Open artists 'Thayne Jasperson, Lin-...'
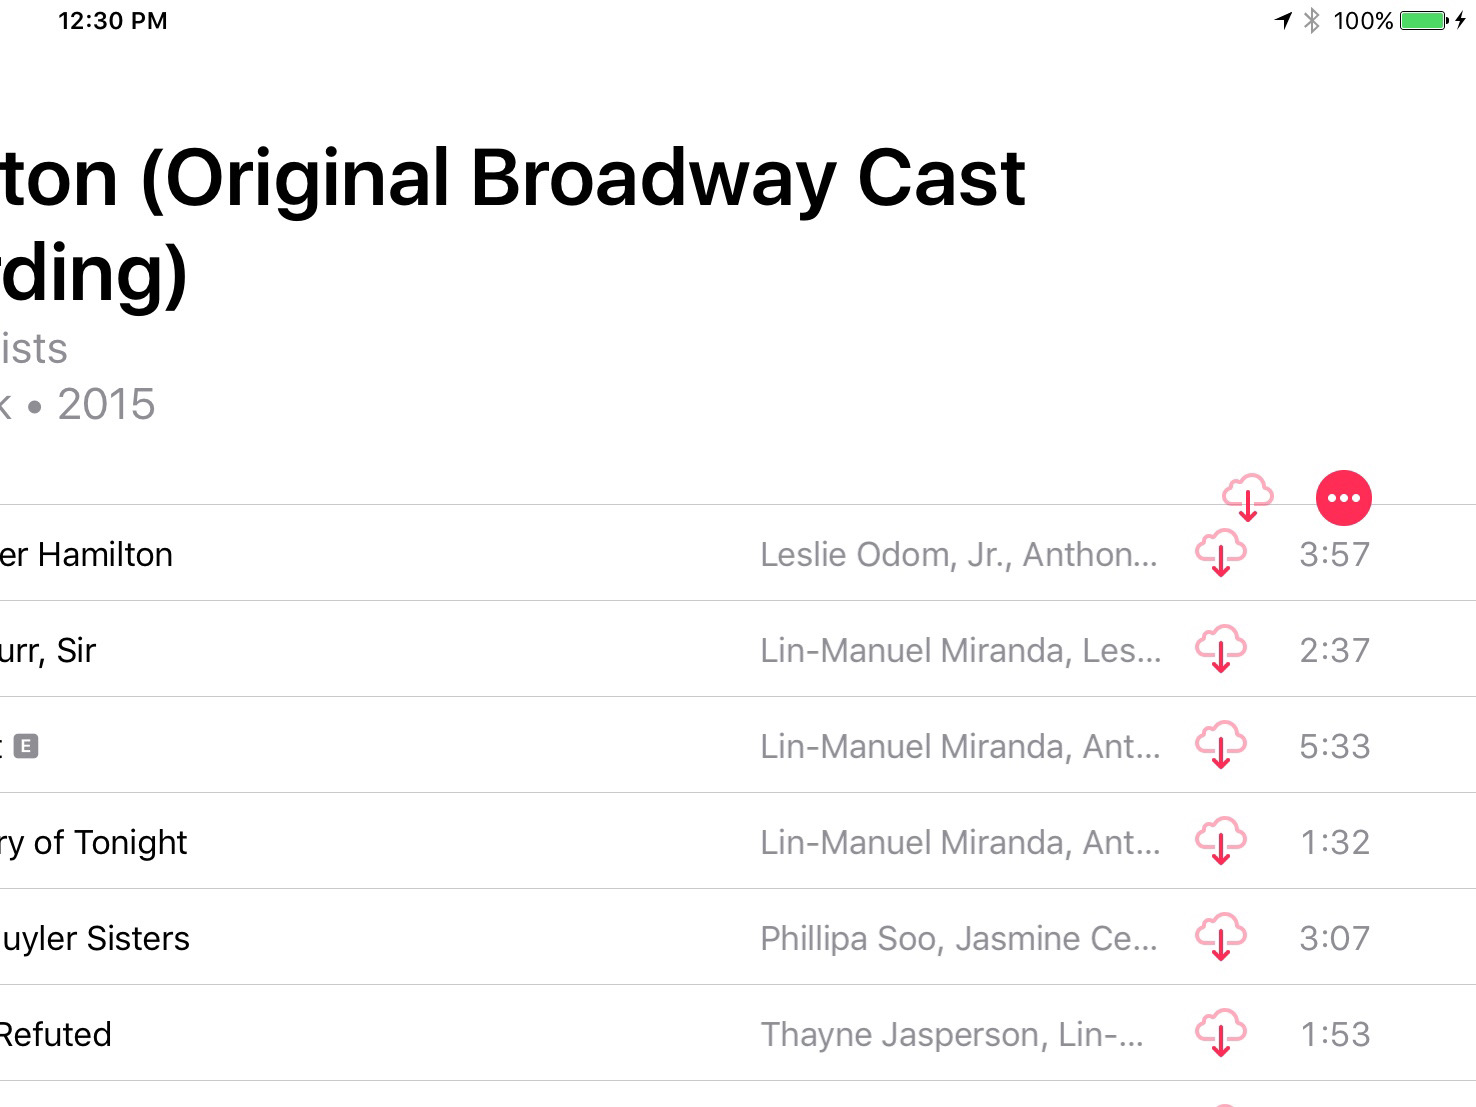The height and width of the screenshot is (1107, 1476). pyautogui.click(x=952, y=1034)
